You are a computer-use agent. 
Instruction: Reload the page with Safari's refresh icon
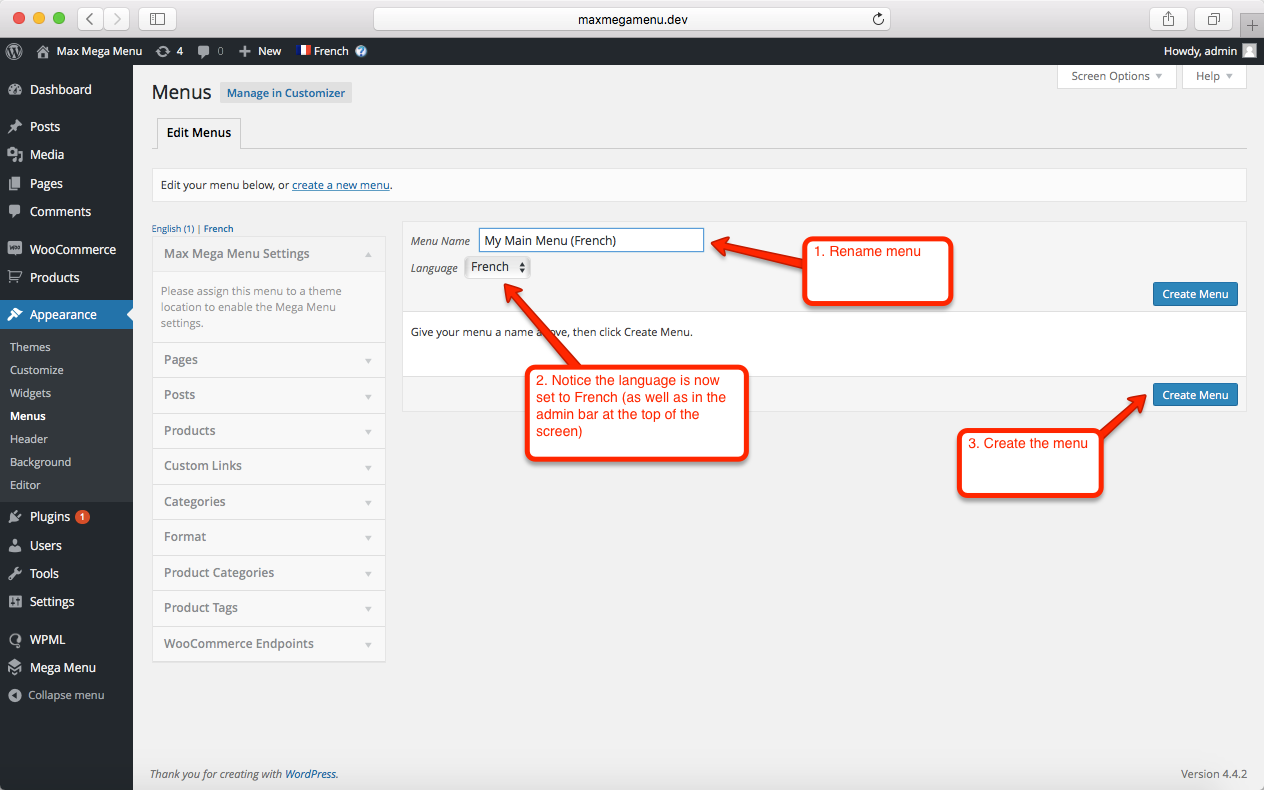(878, 19)
